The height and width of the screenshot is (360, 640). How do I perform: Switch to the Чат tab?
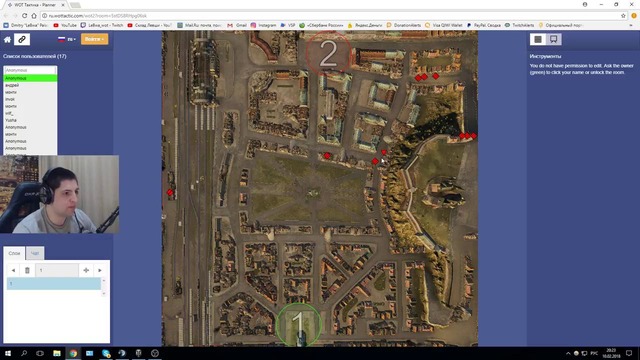pyautogui.click(x=35, y=253)
